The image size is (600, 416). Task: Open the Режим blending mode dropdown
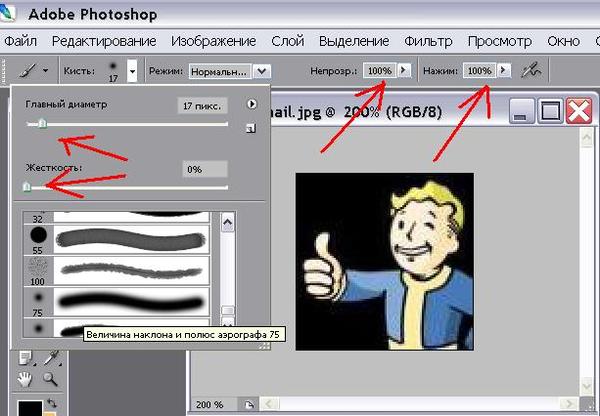262,71
